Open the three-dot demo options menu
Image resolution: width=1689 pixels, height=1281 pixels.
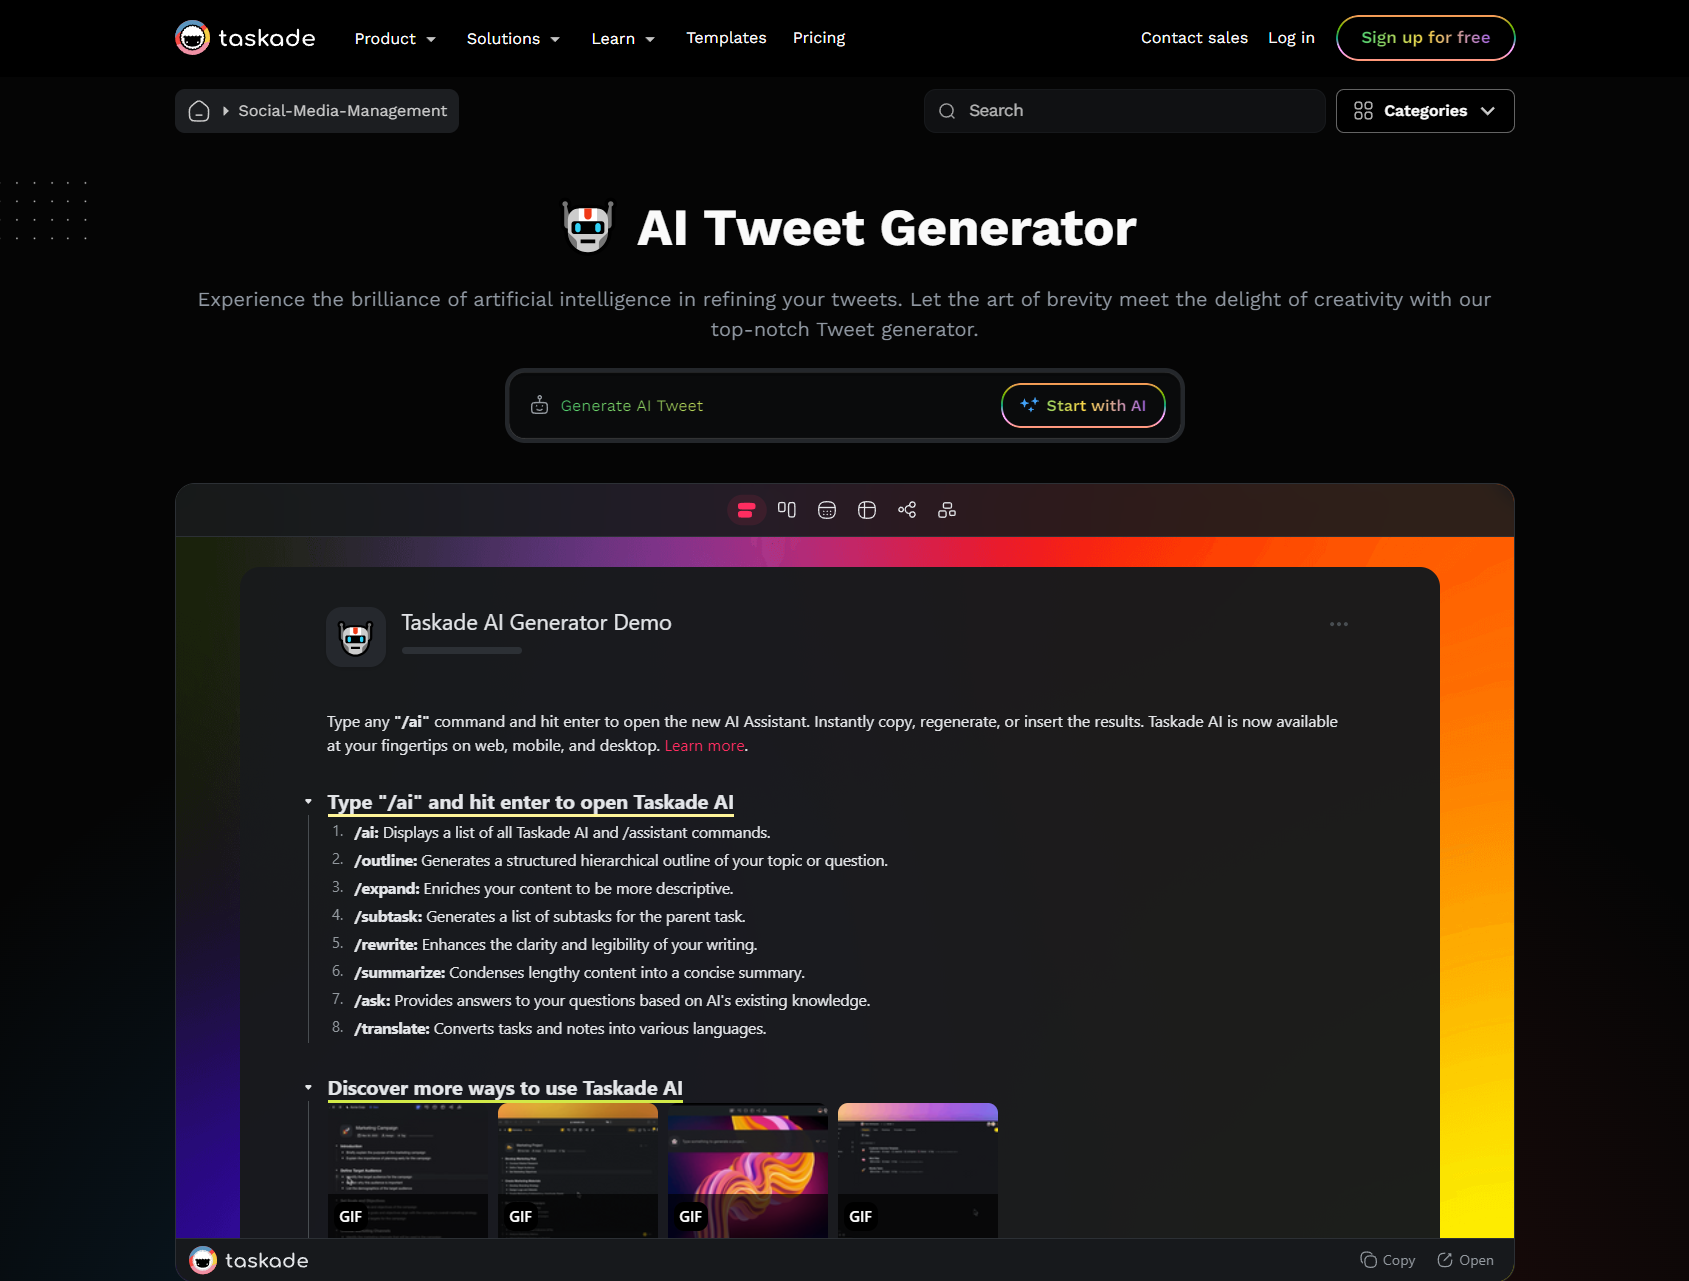[x=1339, y=624]
